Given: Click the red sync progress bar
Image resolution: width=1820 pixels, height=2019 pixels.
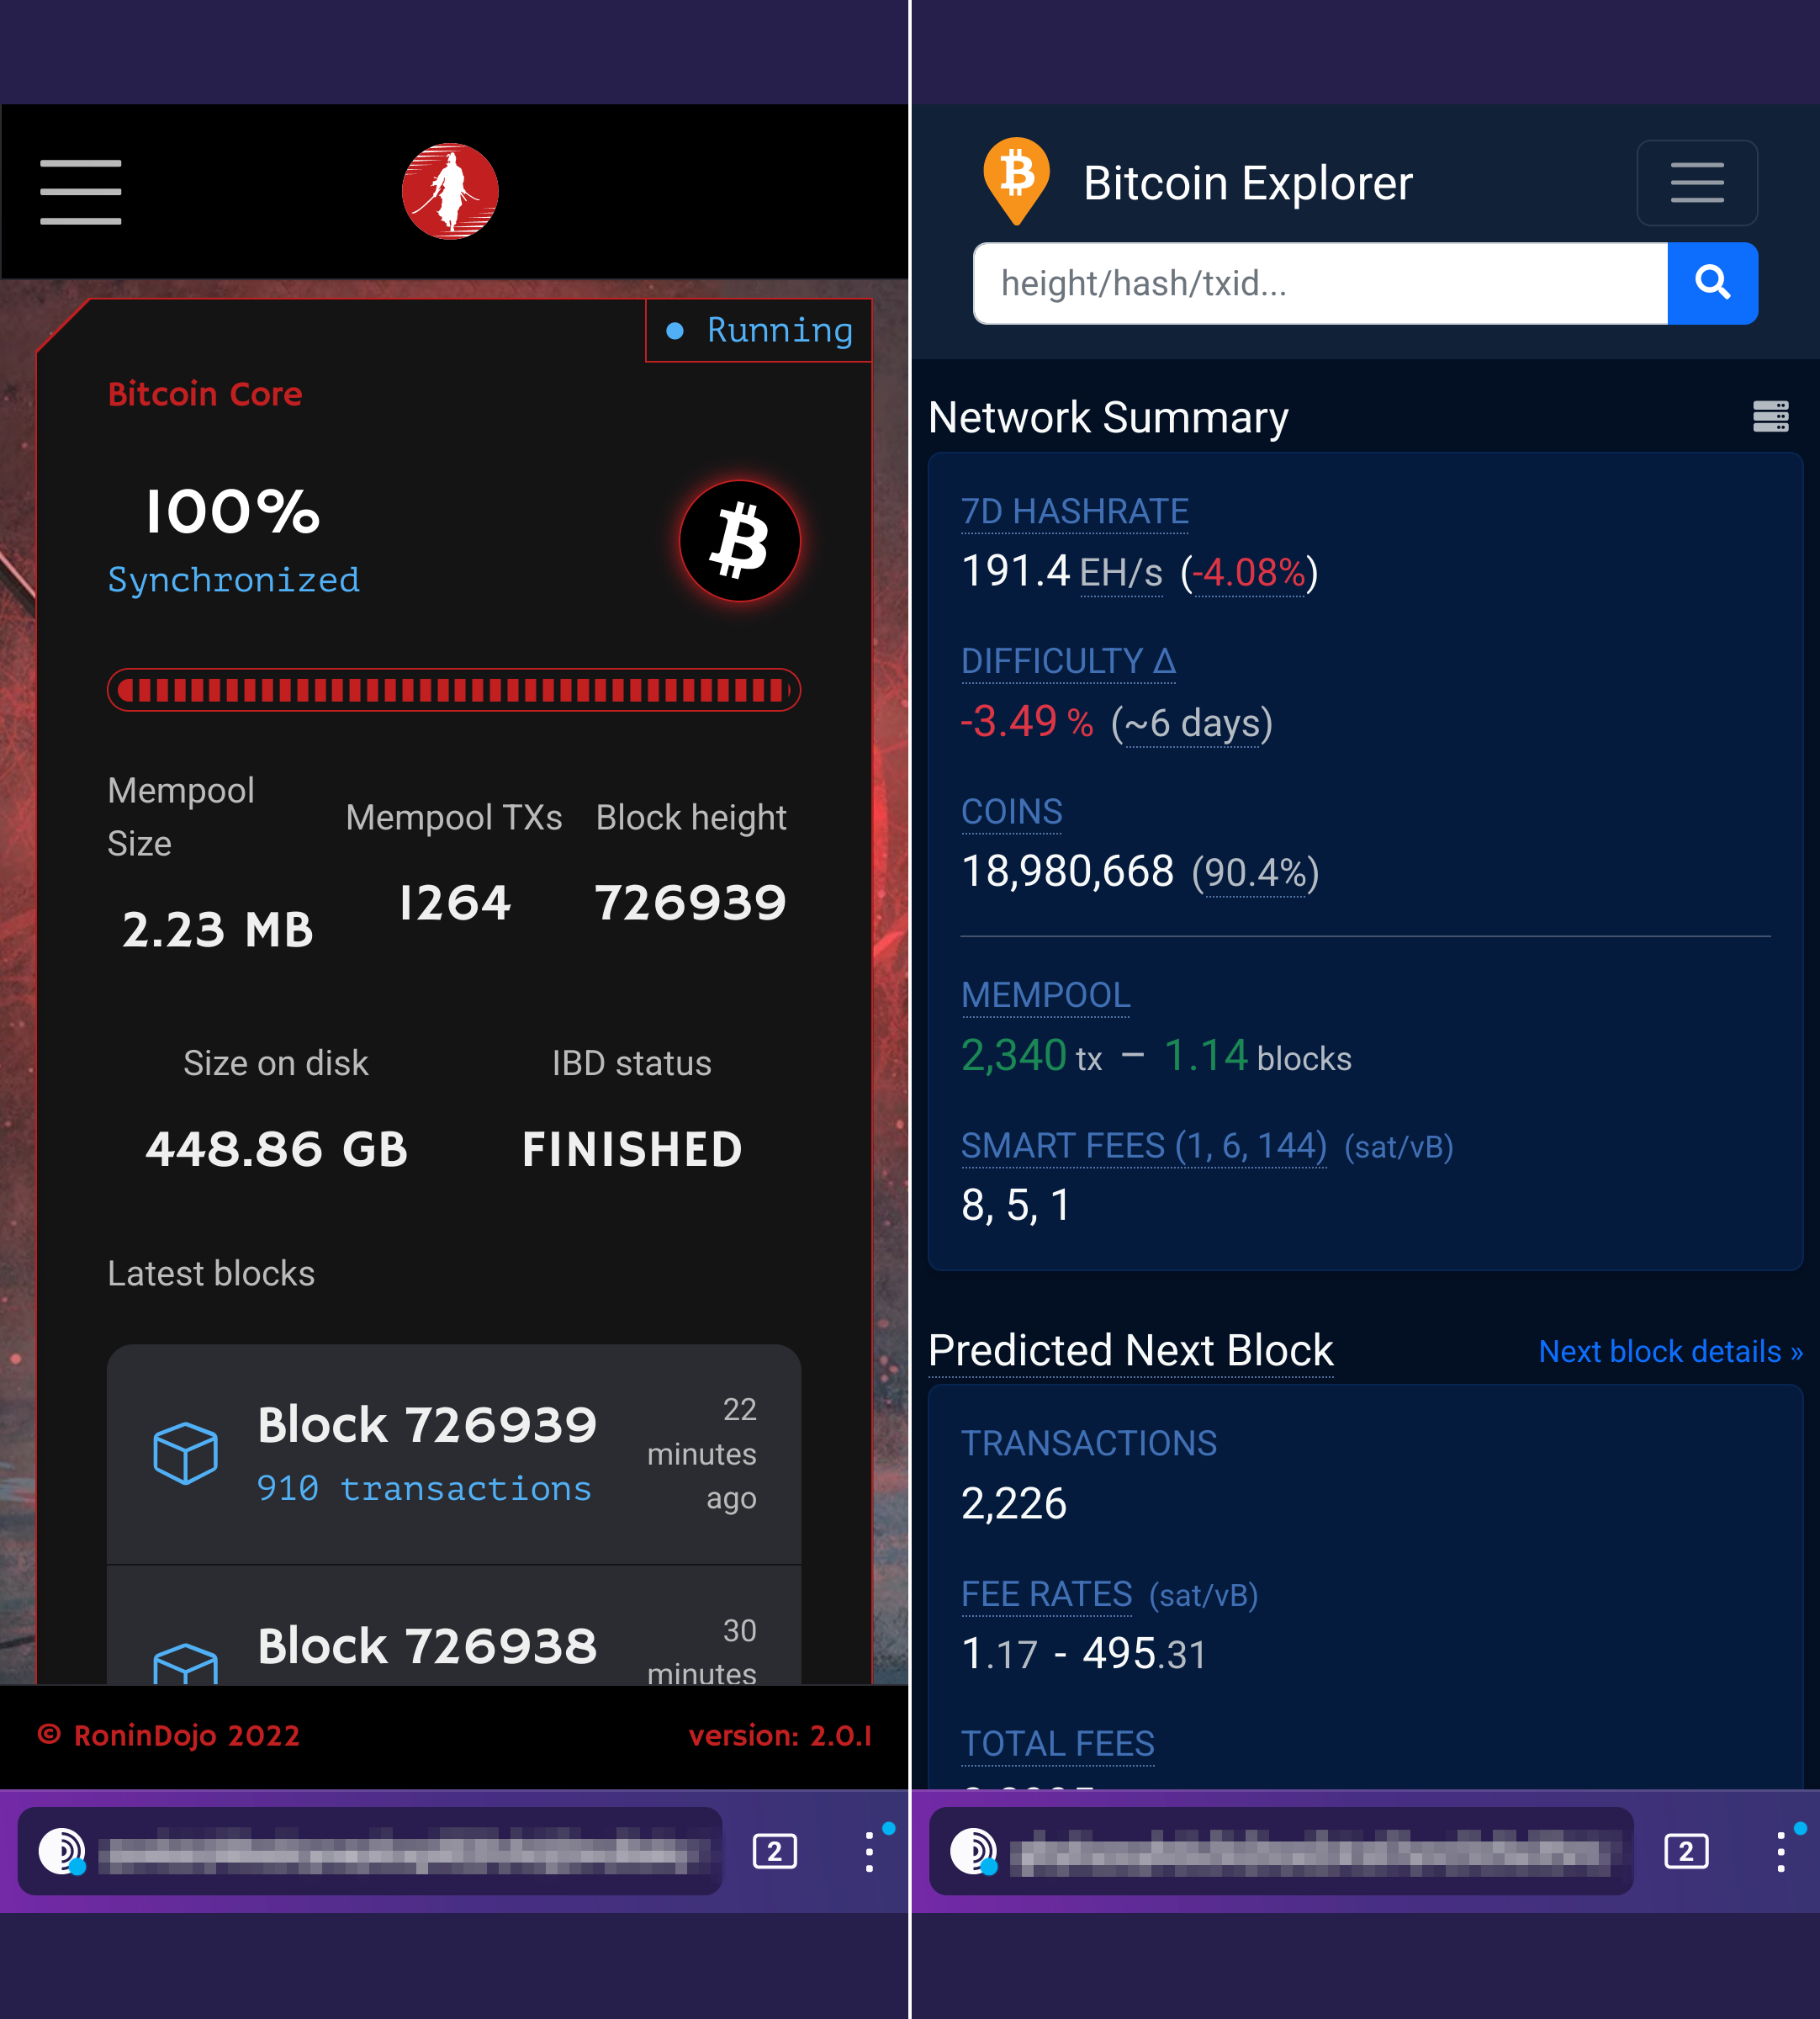Looking at the screenshot, I should (454, 690).
